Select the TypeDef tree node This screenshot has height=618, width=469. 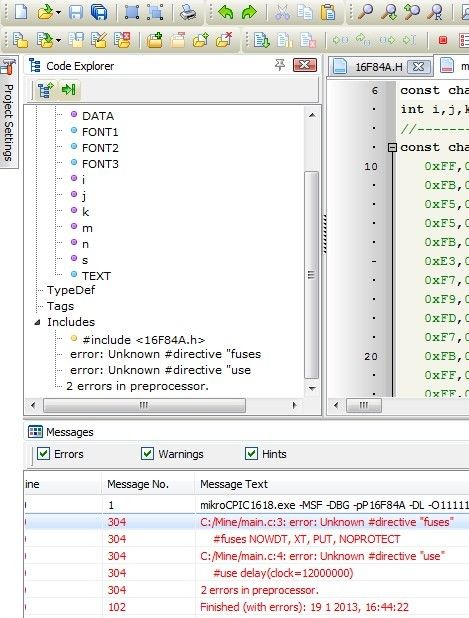(71, 290)
